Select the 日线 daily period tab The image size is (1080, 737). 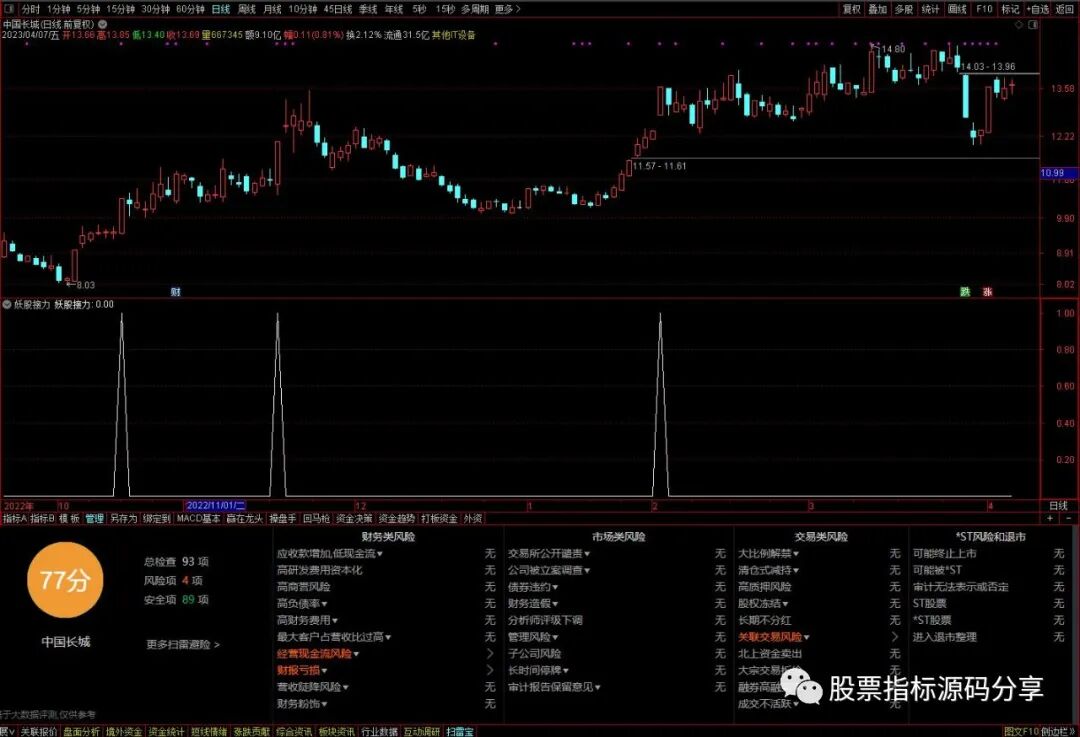[220, 9]
